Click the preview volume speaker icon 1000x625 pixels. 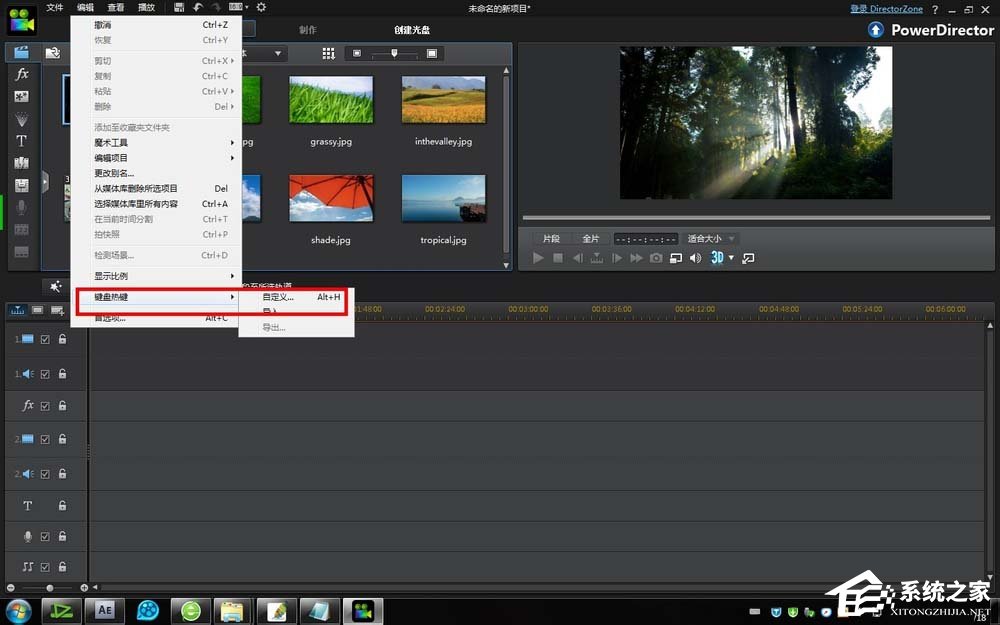pos(695,258)
